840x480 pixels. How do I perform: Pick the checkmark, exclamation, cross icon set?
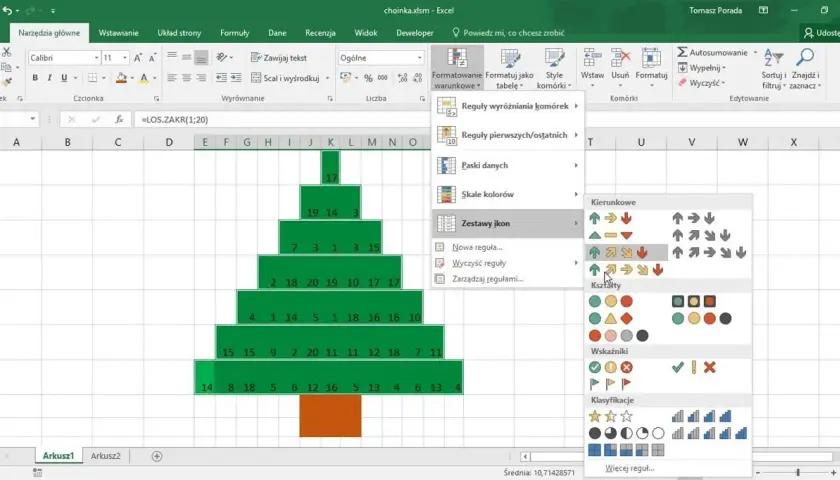coord(693,367)
